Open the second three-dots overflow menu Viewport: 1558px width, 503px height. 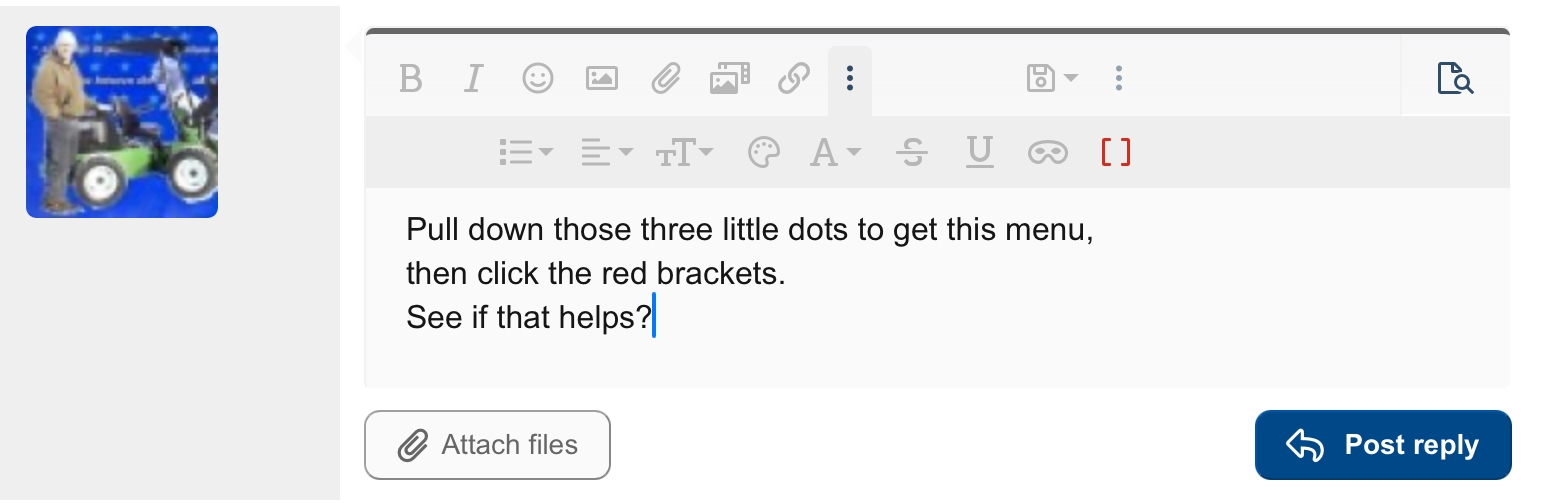(x=1119, y=78)
